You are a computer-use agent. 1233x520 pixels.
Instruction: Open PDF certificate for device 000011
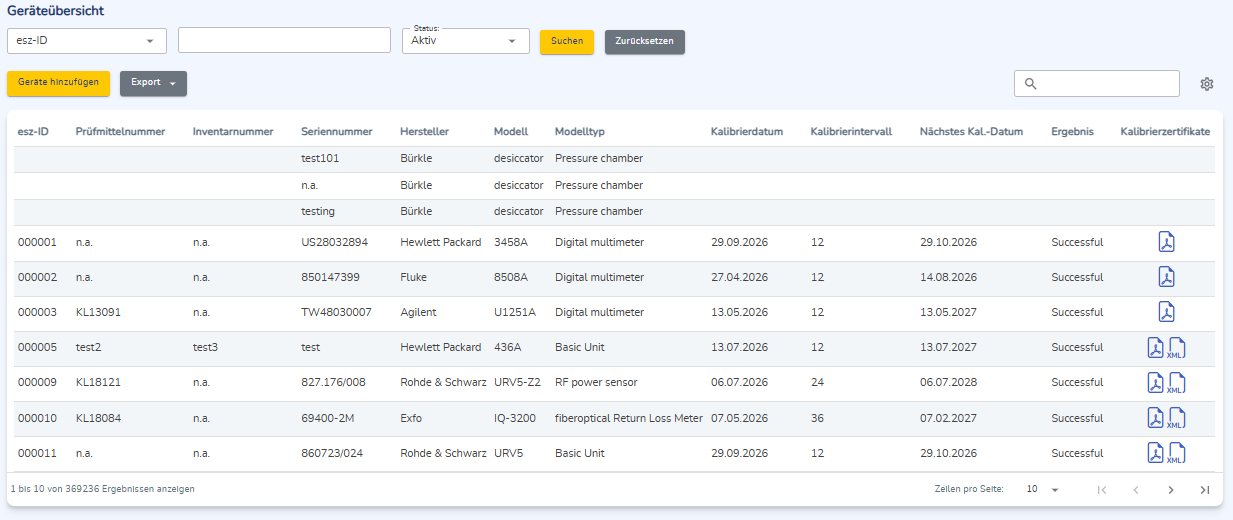(x=1155, y=453)
